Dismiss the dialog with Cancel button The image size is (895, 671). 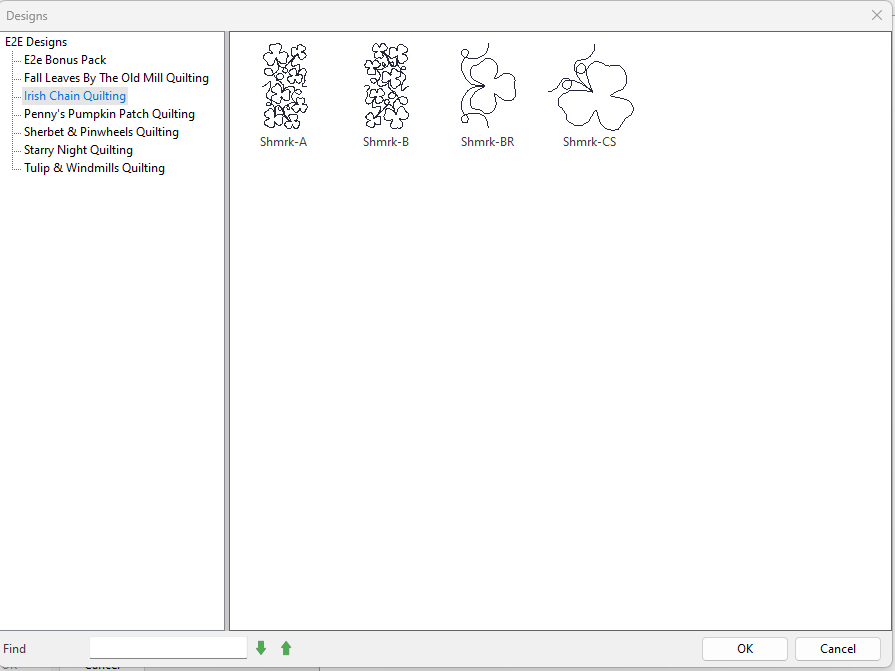point(838,649)
